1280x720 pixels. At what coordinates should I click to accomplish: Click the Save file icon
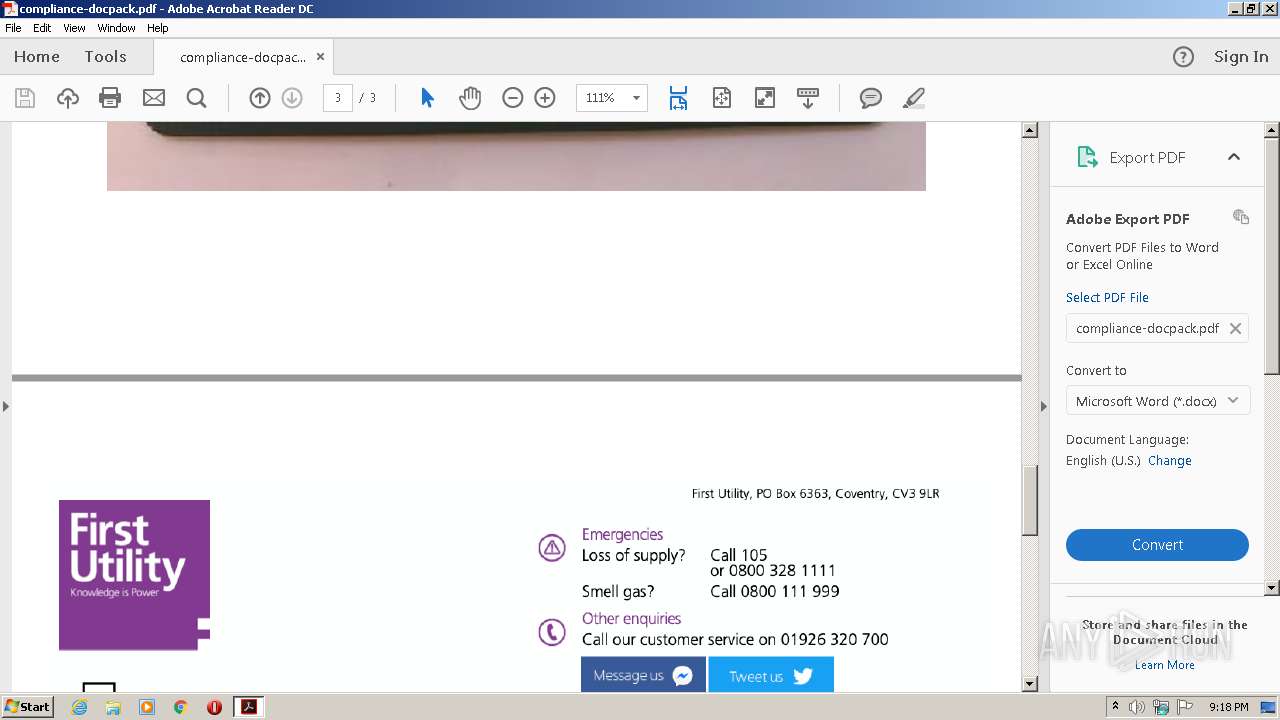(x=25, y=98)
